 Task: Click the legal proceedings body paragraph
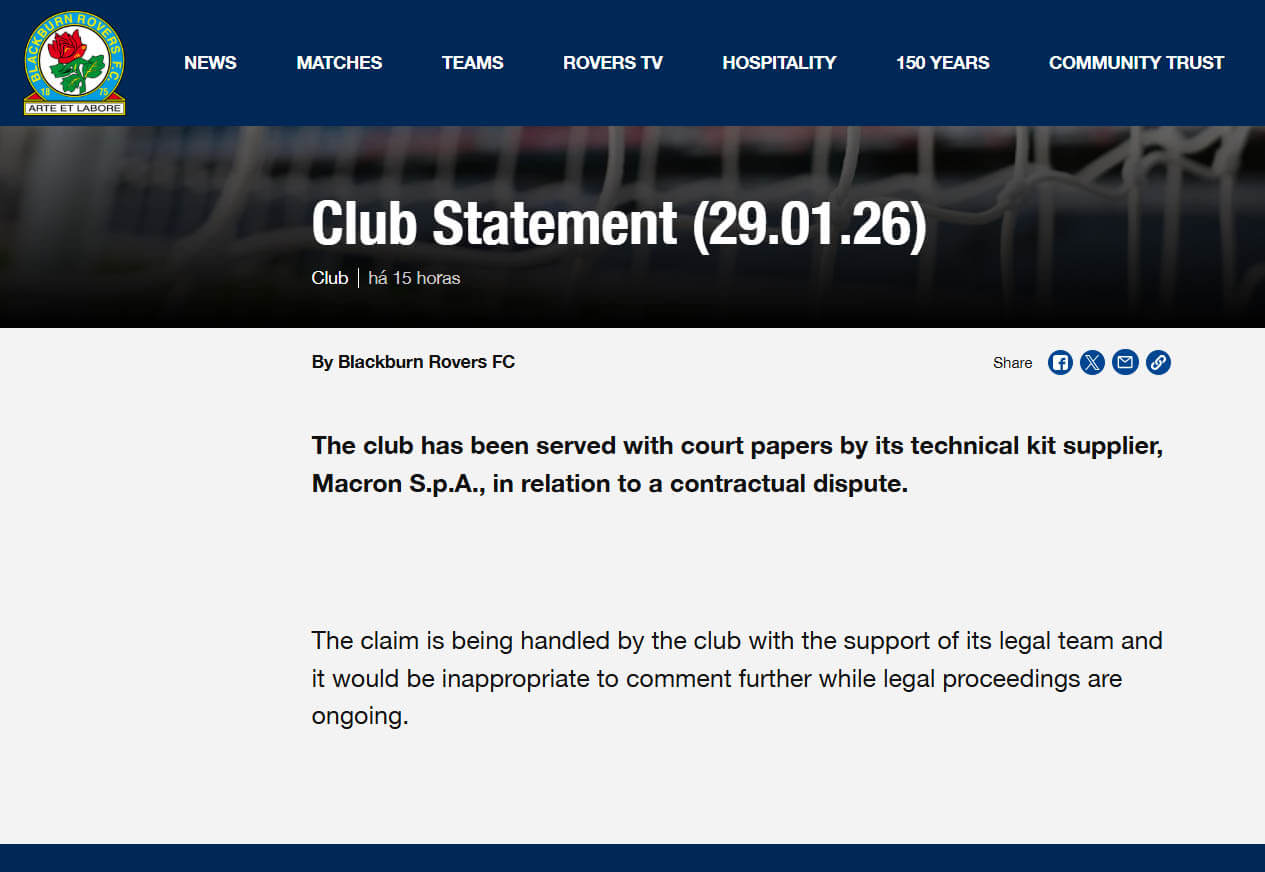point(737,679)
